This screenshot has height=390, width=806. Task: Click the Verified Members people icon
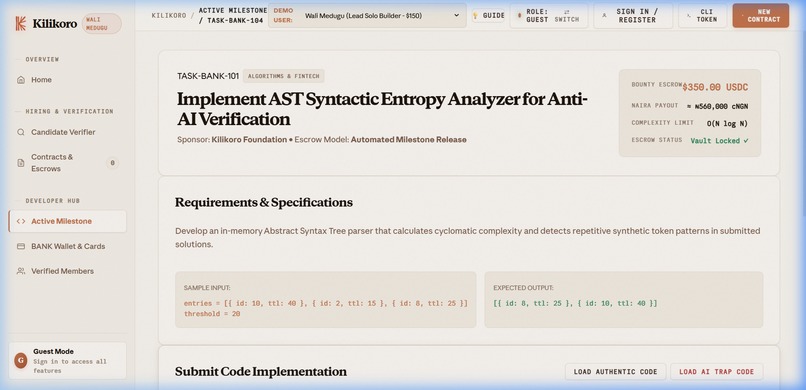click(x=21, y=271)
